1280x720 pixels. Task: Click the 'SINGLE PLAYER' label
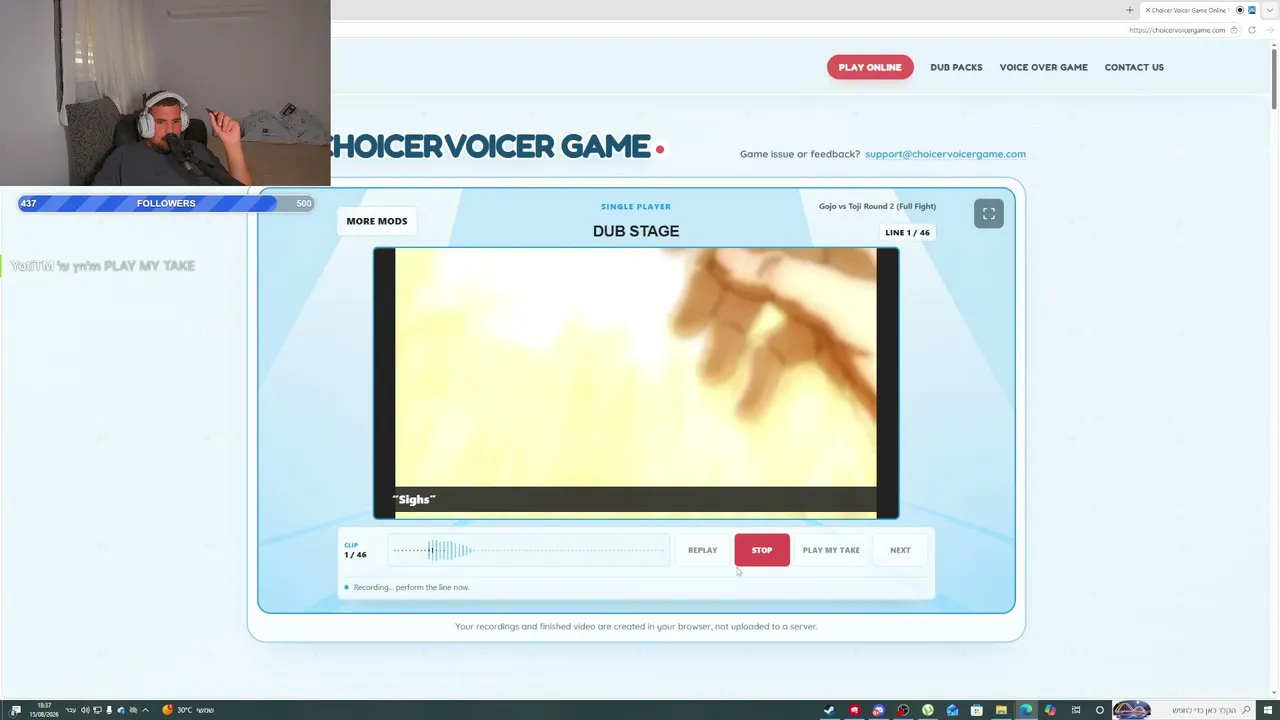636,207
